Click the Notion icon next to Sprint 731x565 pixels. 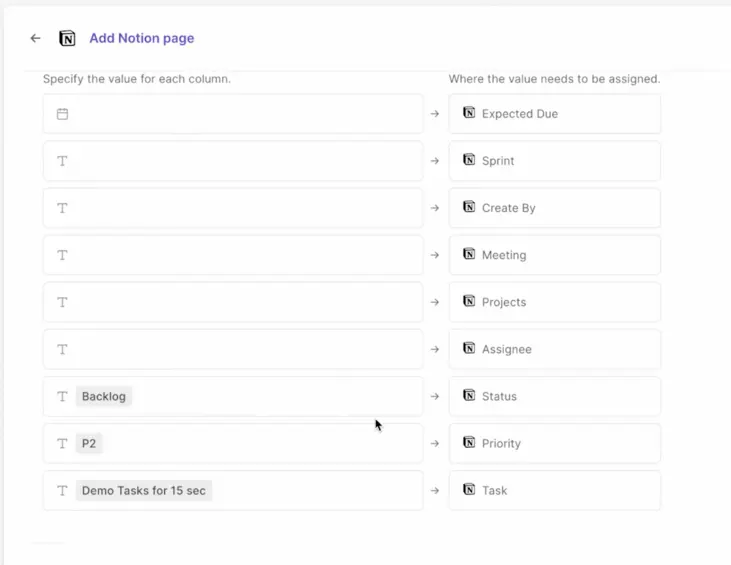pos(469,159)
